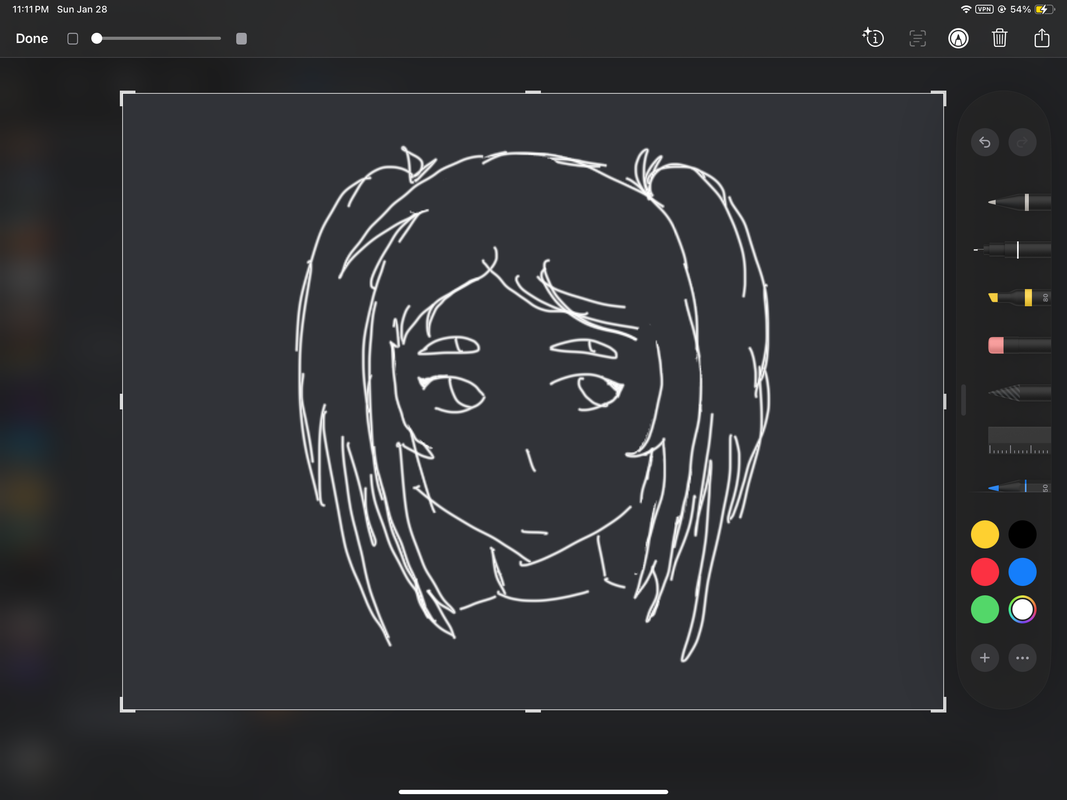
Task: Tap the Live Text scan icon
Action: 917,38
